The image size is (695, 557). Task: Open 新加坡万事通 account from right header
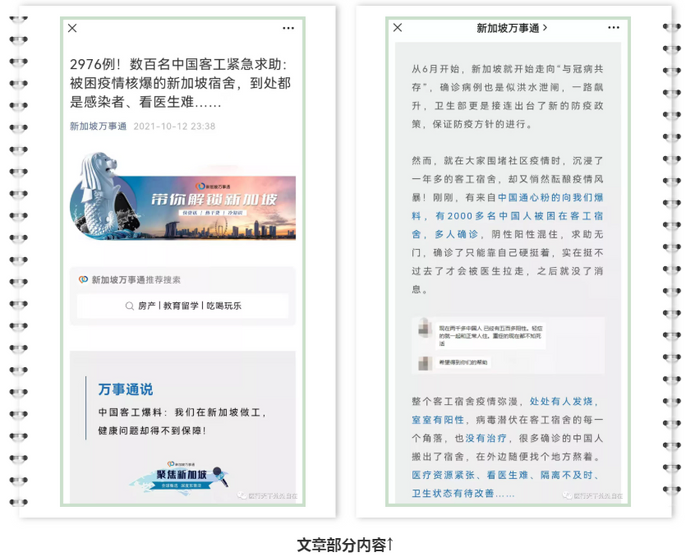(511, 28)
